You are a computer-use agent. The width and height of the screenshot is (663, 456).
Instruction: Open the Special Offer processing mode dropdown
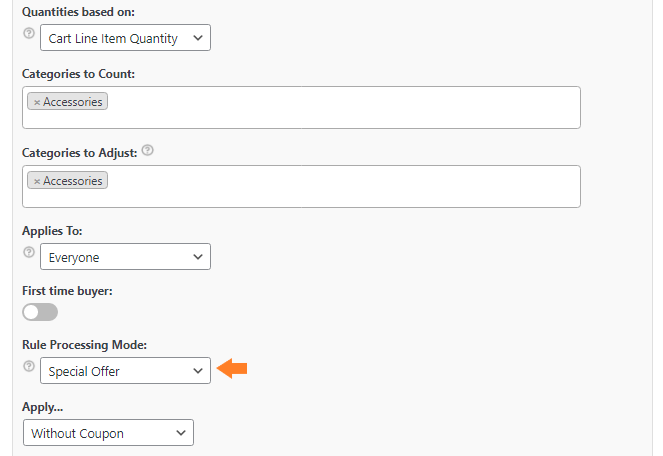click(x=125, y=371)
